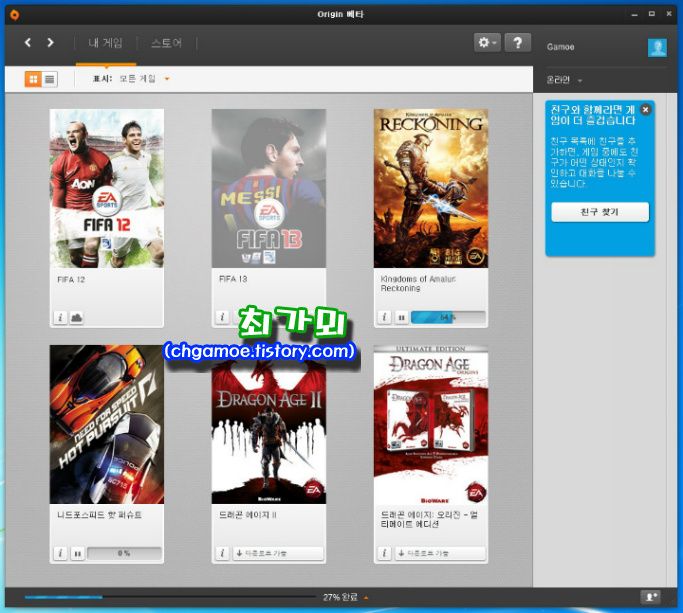Screen dimensions: 683x613
Task: Show info for FIFA 12
Action: point(60,318)
